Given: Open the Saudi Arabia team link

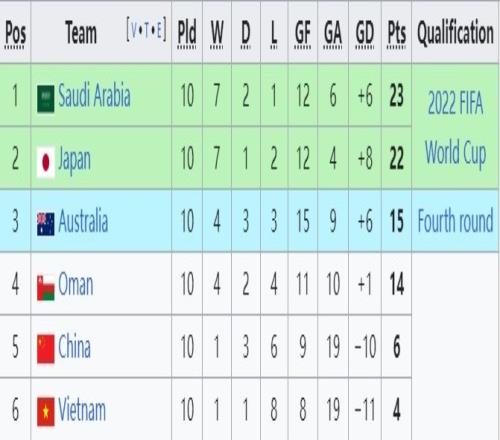Looking at the screenshot, I should tap(94, 95).
